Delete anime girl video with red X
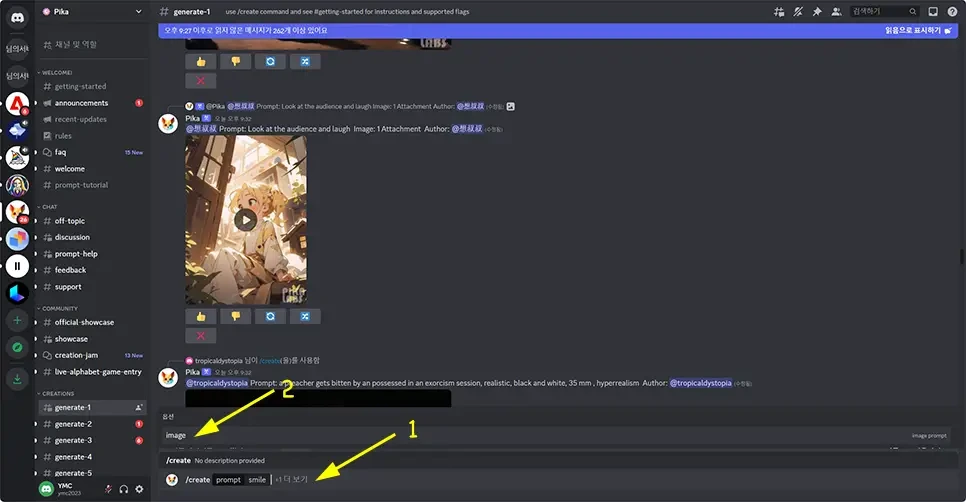The image size is (966, 502). (x=201, y=336)
